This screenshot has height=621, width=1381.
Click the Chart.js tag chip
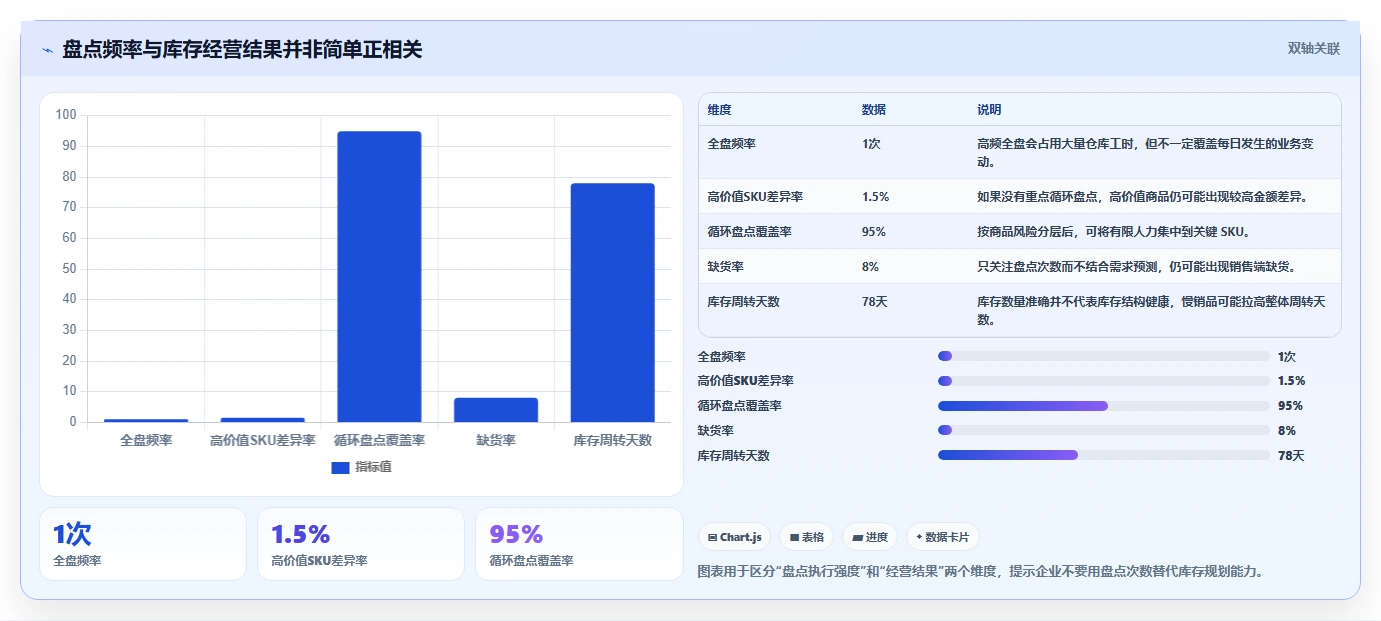(x=734, y=537)
